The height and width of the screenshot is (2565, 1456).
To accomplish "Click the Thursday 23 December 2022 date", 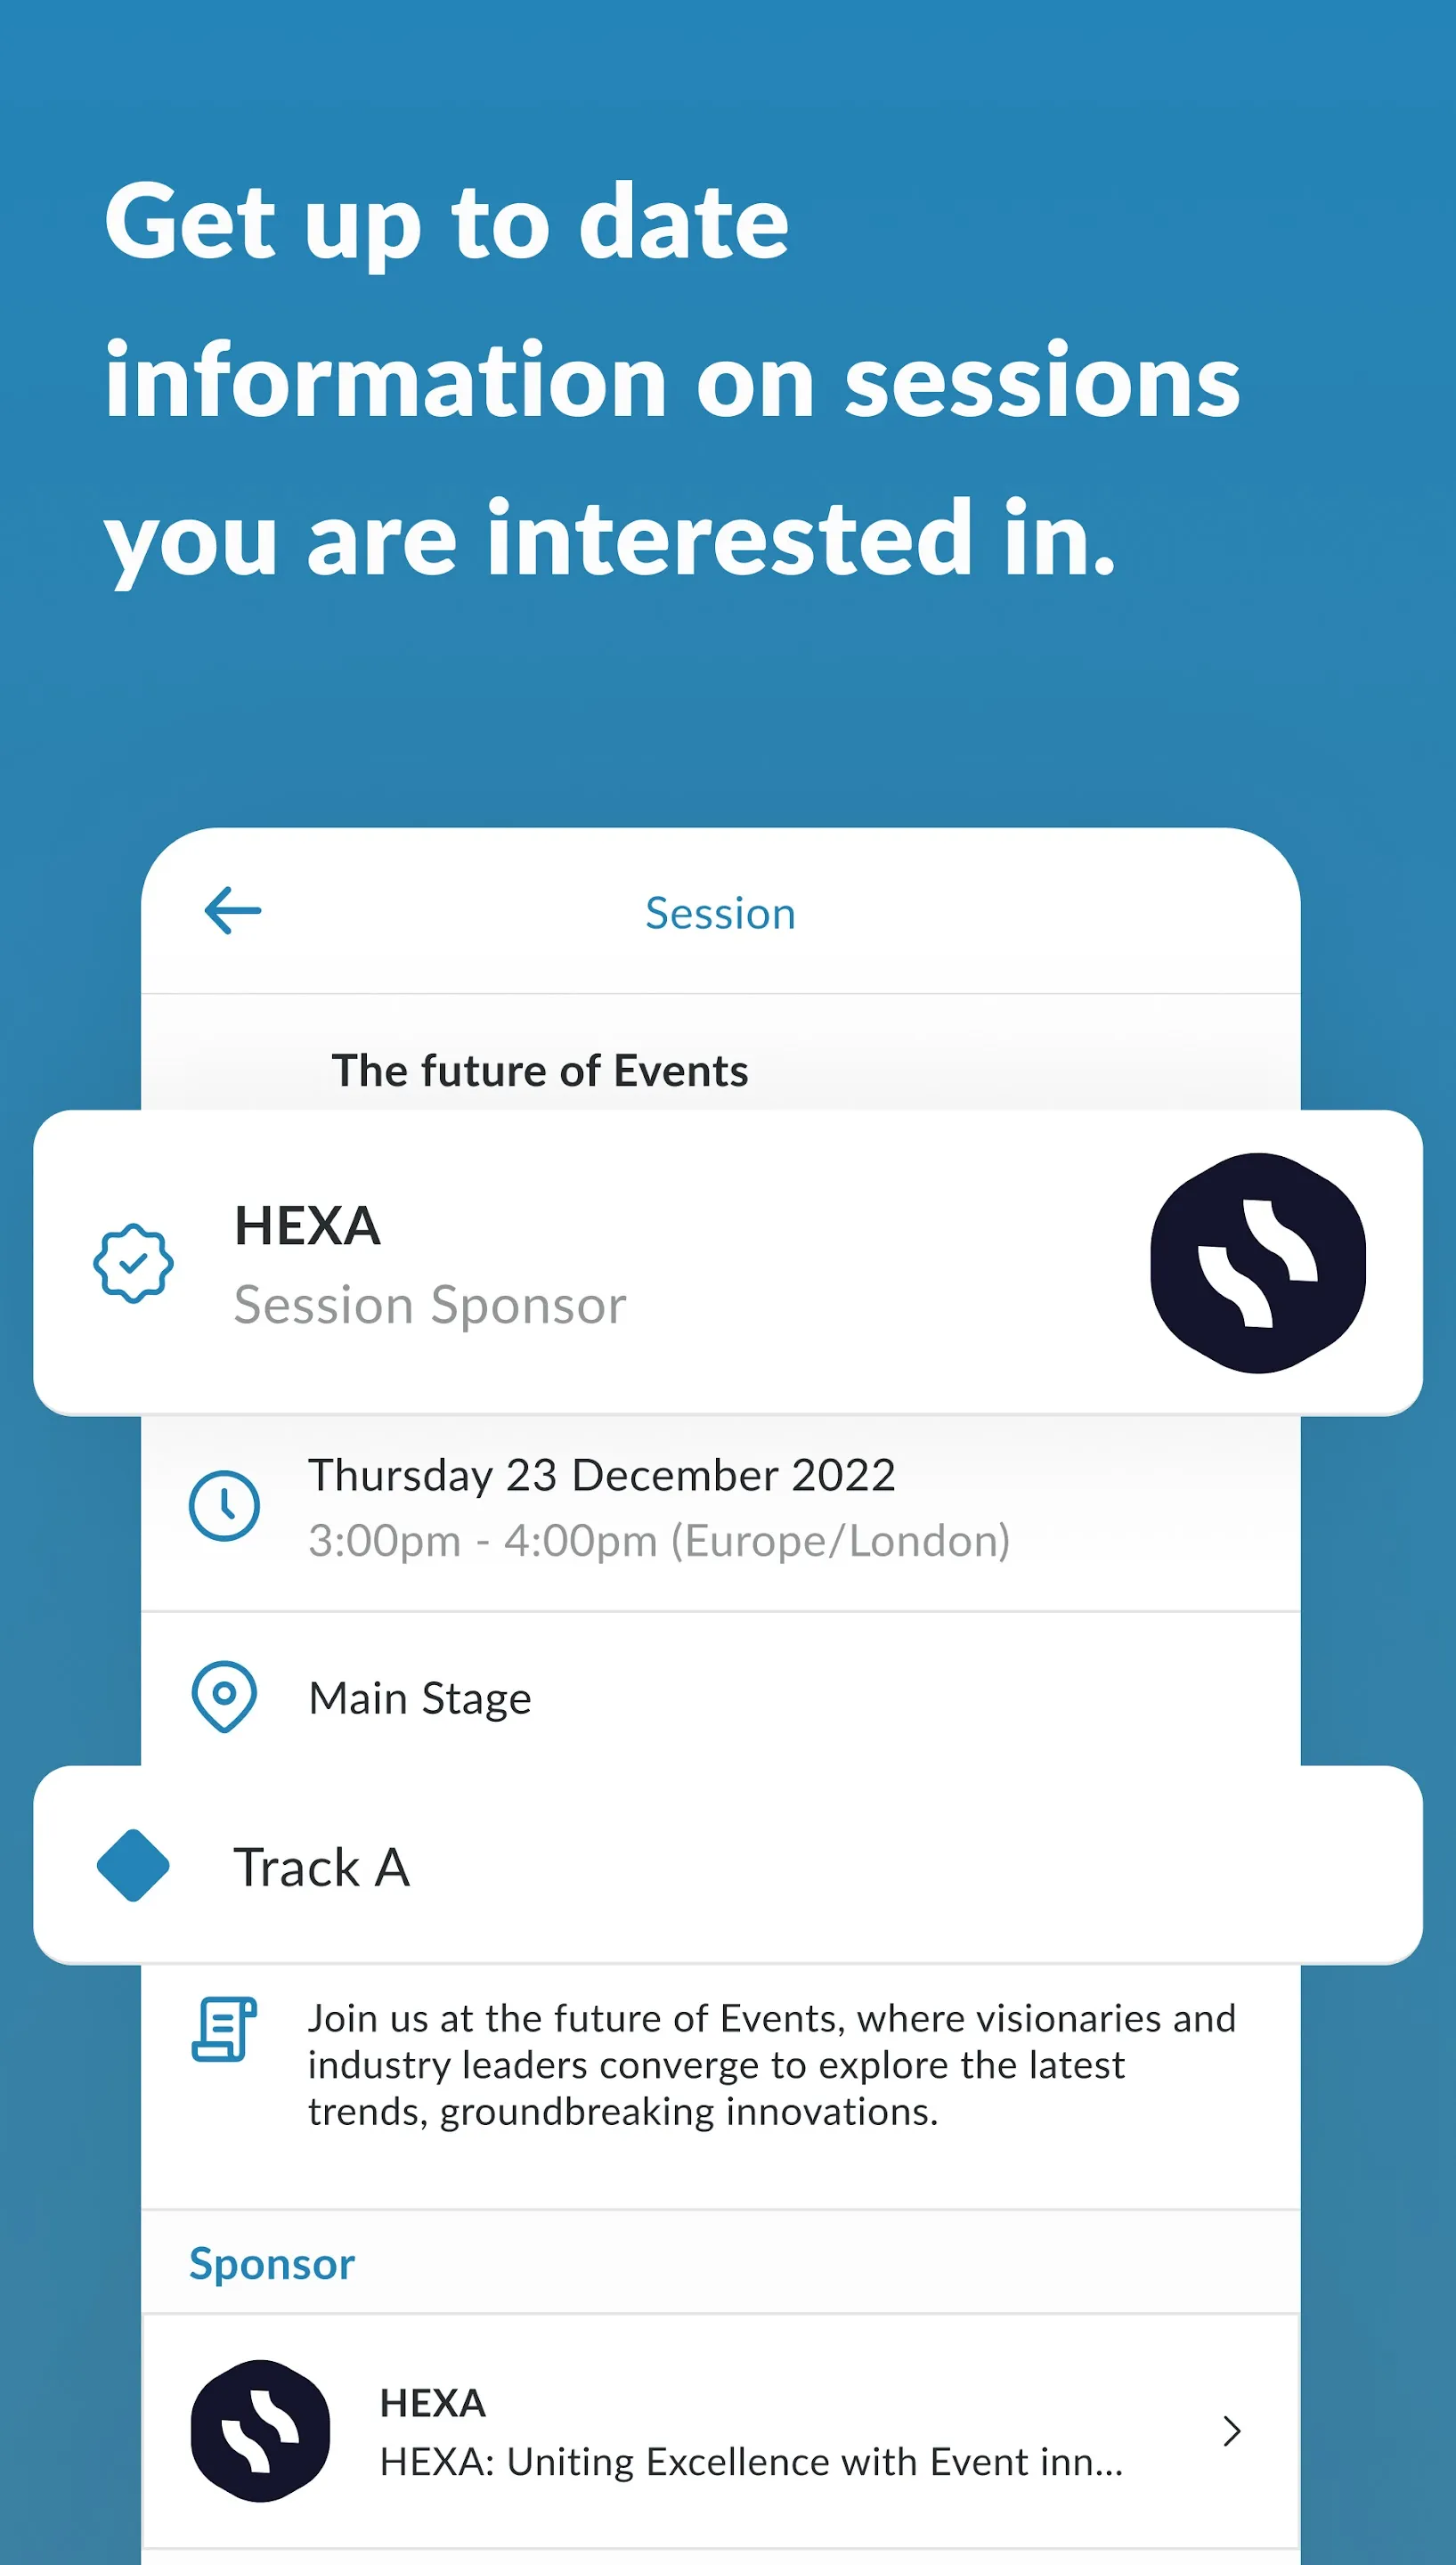I will [x=602, y=1475].
